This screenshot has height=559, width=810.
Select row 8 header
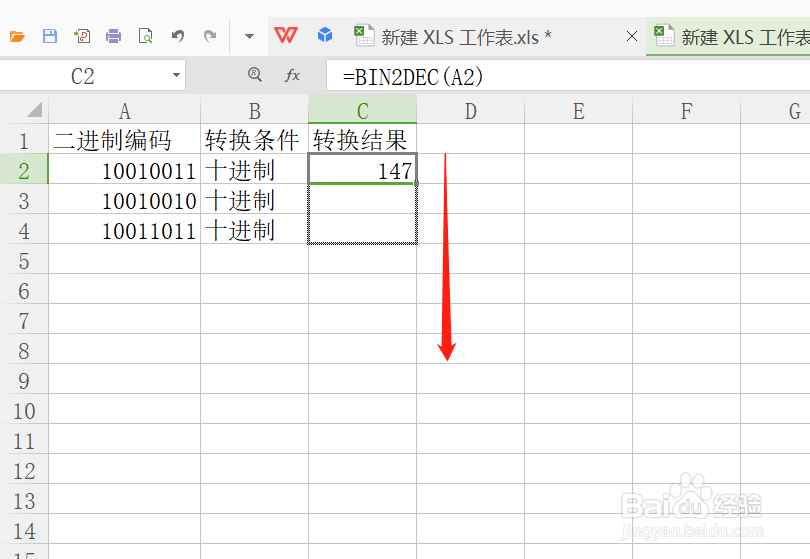pyautogui.click(x=24, y=349)
